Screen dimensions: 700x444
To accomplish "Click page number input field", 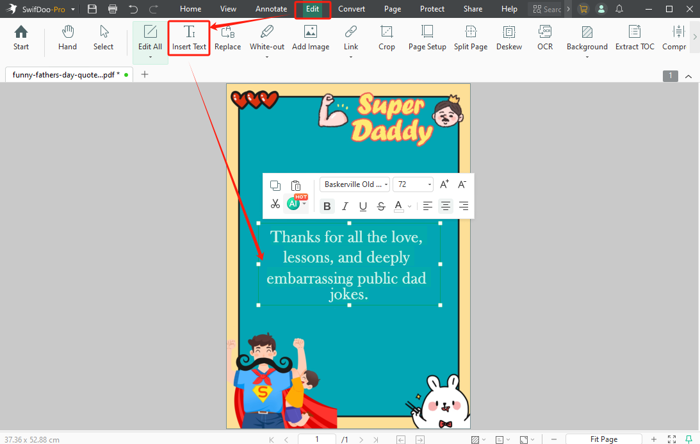I will (317, 439).
